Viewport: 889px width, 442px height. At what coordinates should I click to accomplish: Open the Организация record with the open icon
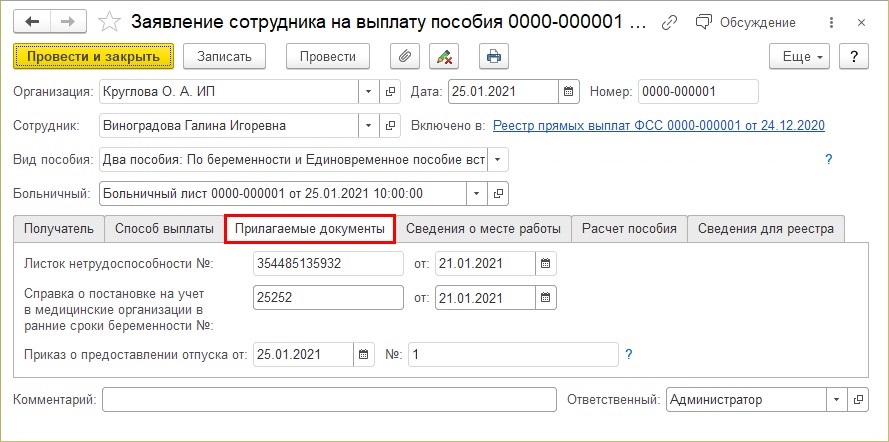pyautogui.click(x=390, y=92)
